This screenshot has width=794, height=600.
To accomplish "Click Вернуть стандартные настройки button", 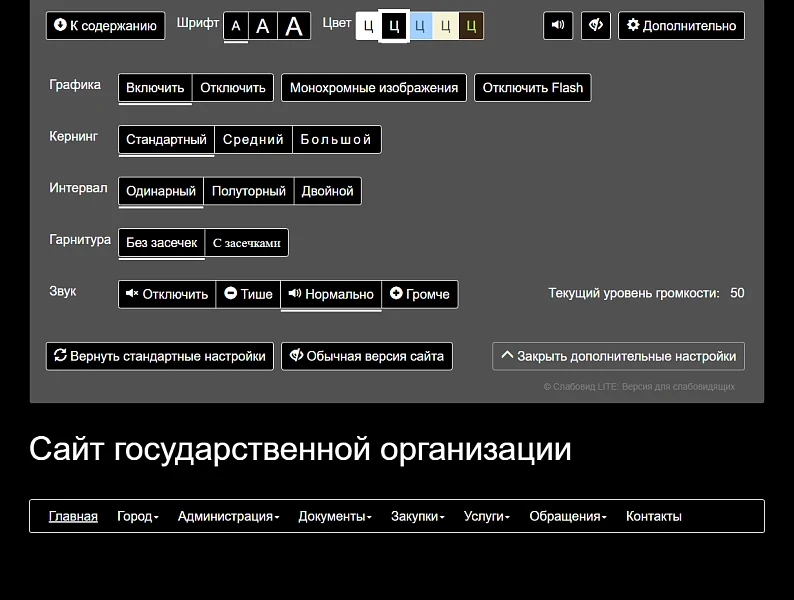I will coord(160,356).
